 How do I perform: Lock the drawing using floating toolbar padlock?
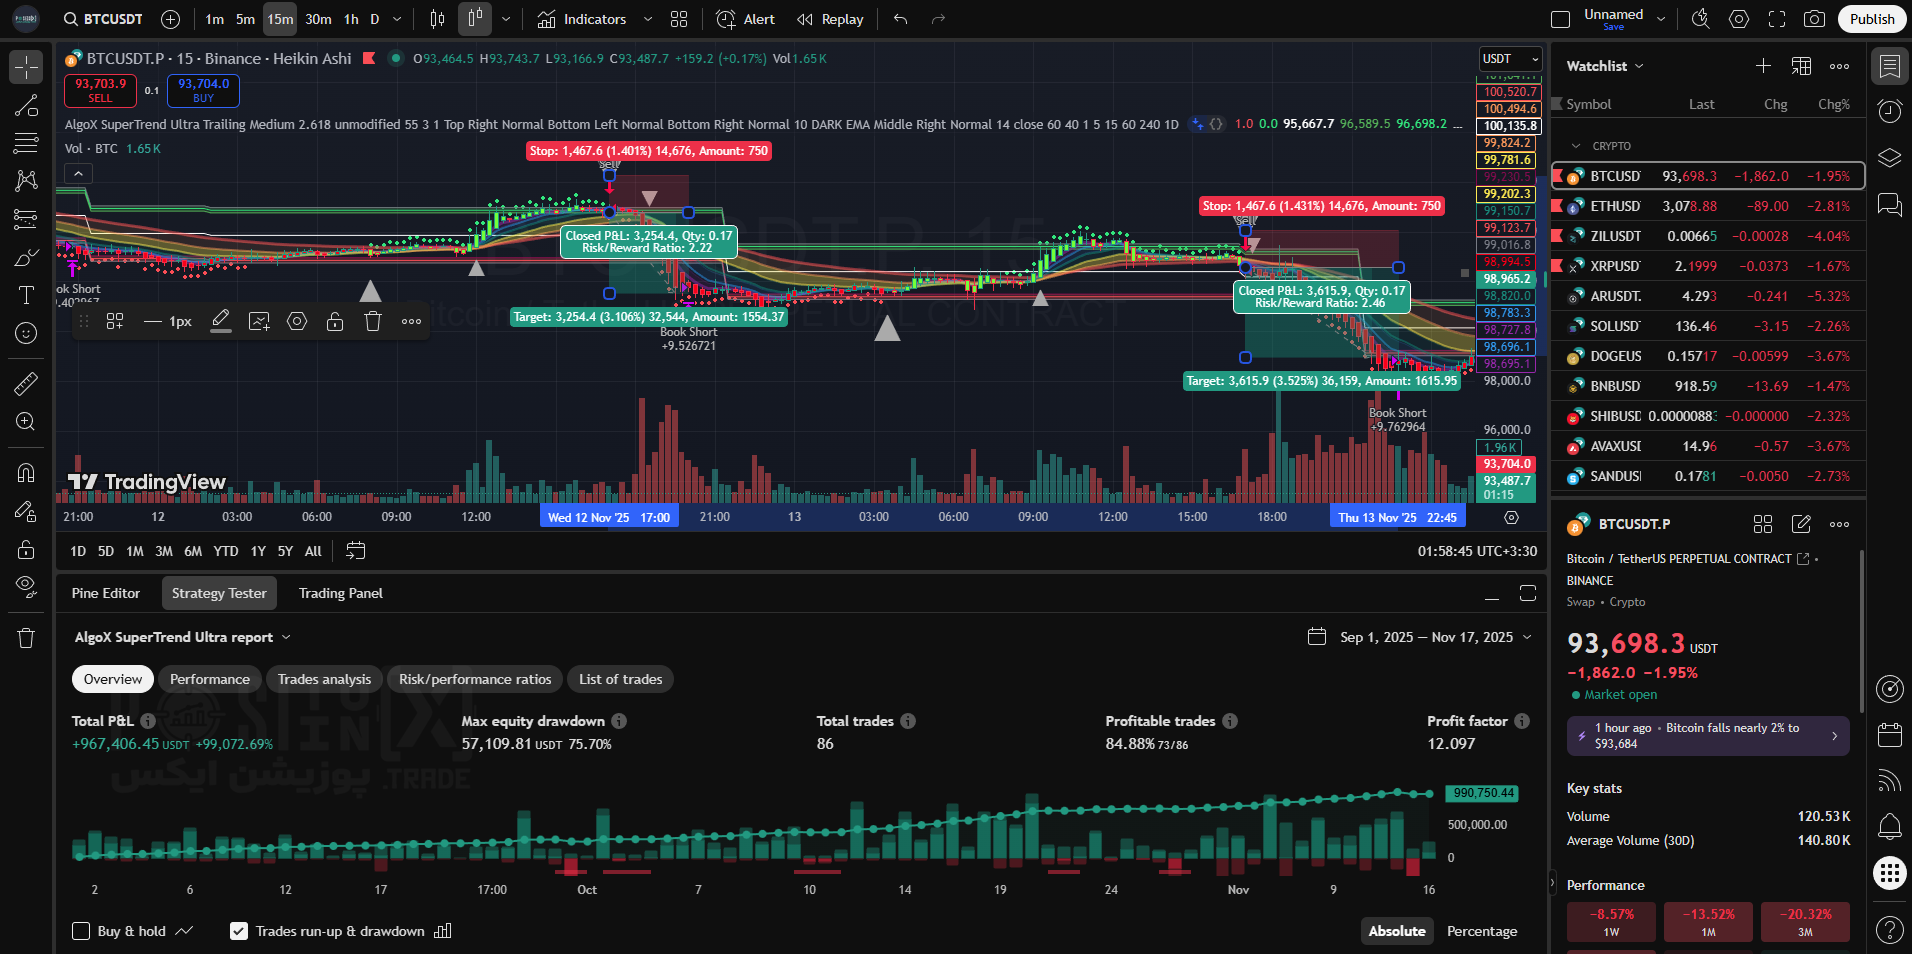pos(335,321)
